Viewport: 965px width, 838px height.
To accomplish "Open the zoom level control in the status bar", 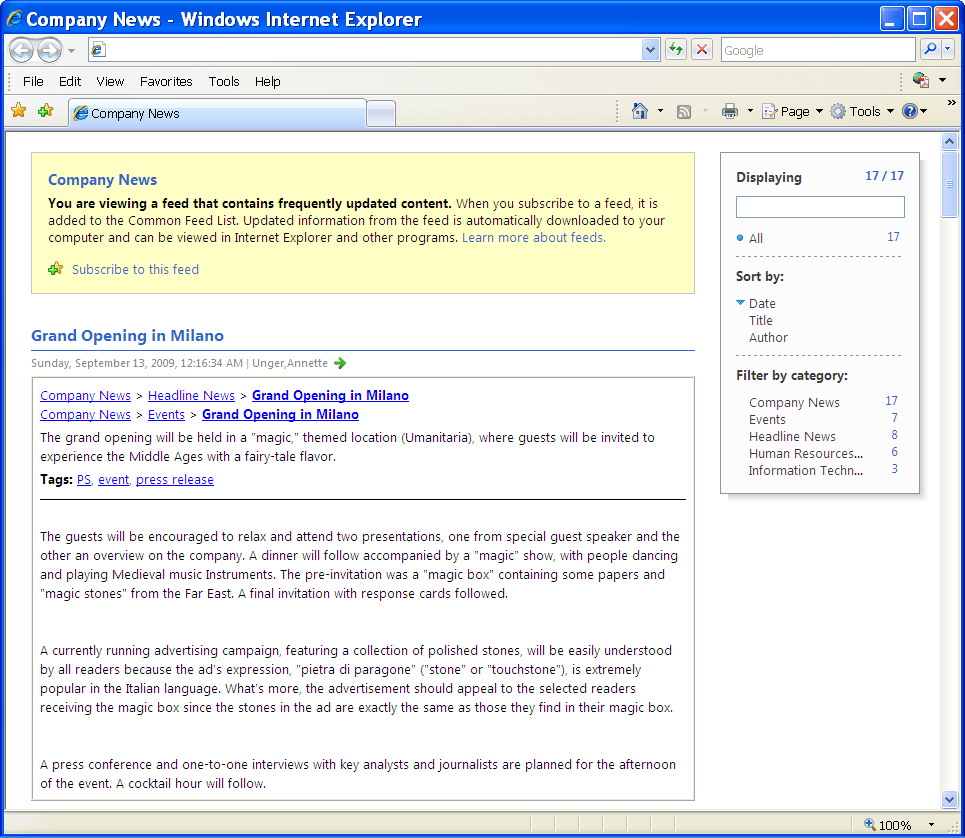I will click(897, 824).
